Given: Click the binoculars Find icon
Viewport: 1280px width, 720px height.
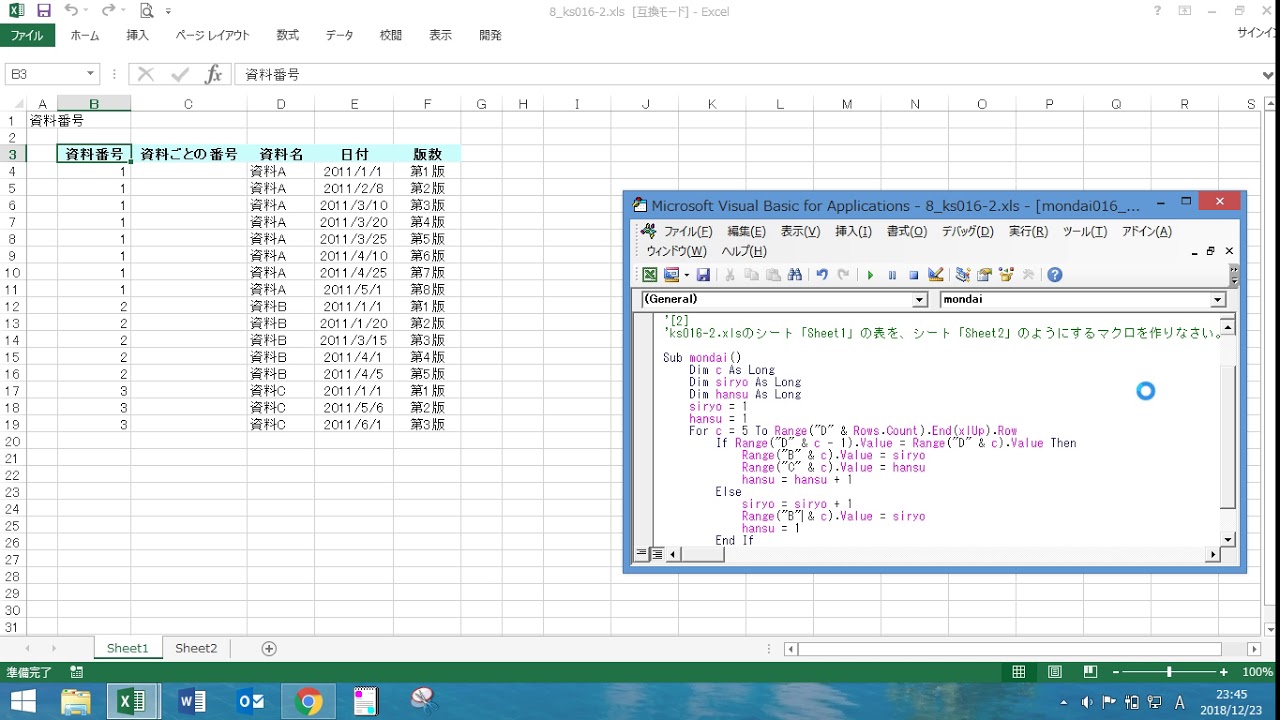Looking at the screenshot, I should [x=795, y=275].
